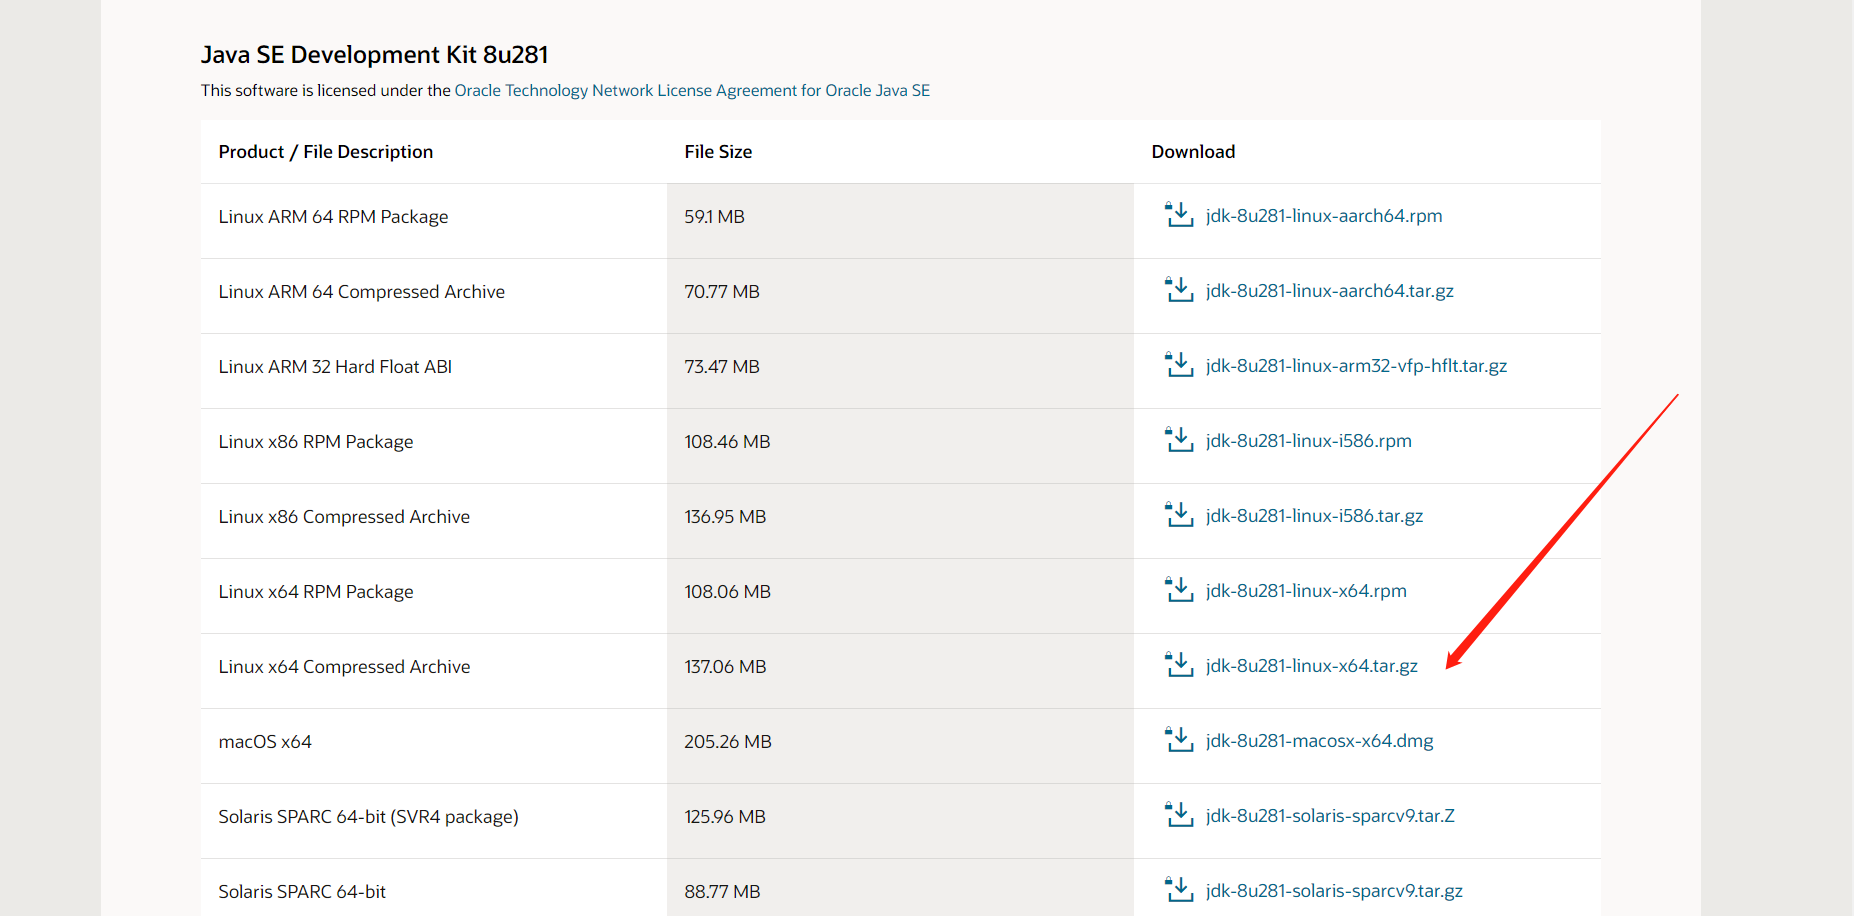Select 'Linux x86 RPM Package' cell
The height and width of the screenshot is (916, 1854).
[x=434, y=446]
